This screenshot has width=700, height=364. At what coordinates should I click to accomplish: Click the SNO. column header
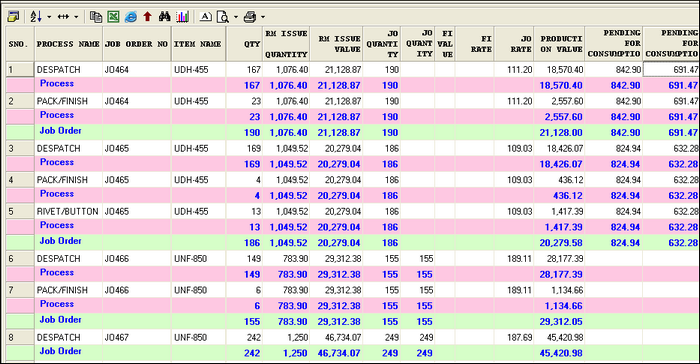[20, 44]
